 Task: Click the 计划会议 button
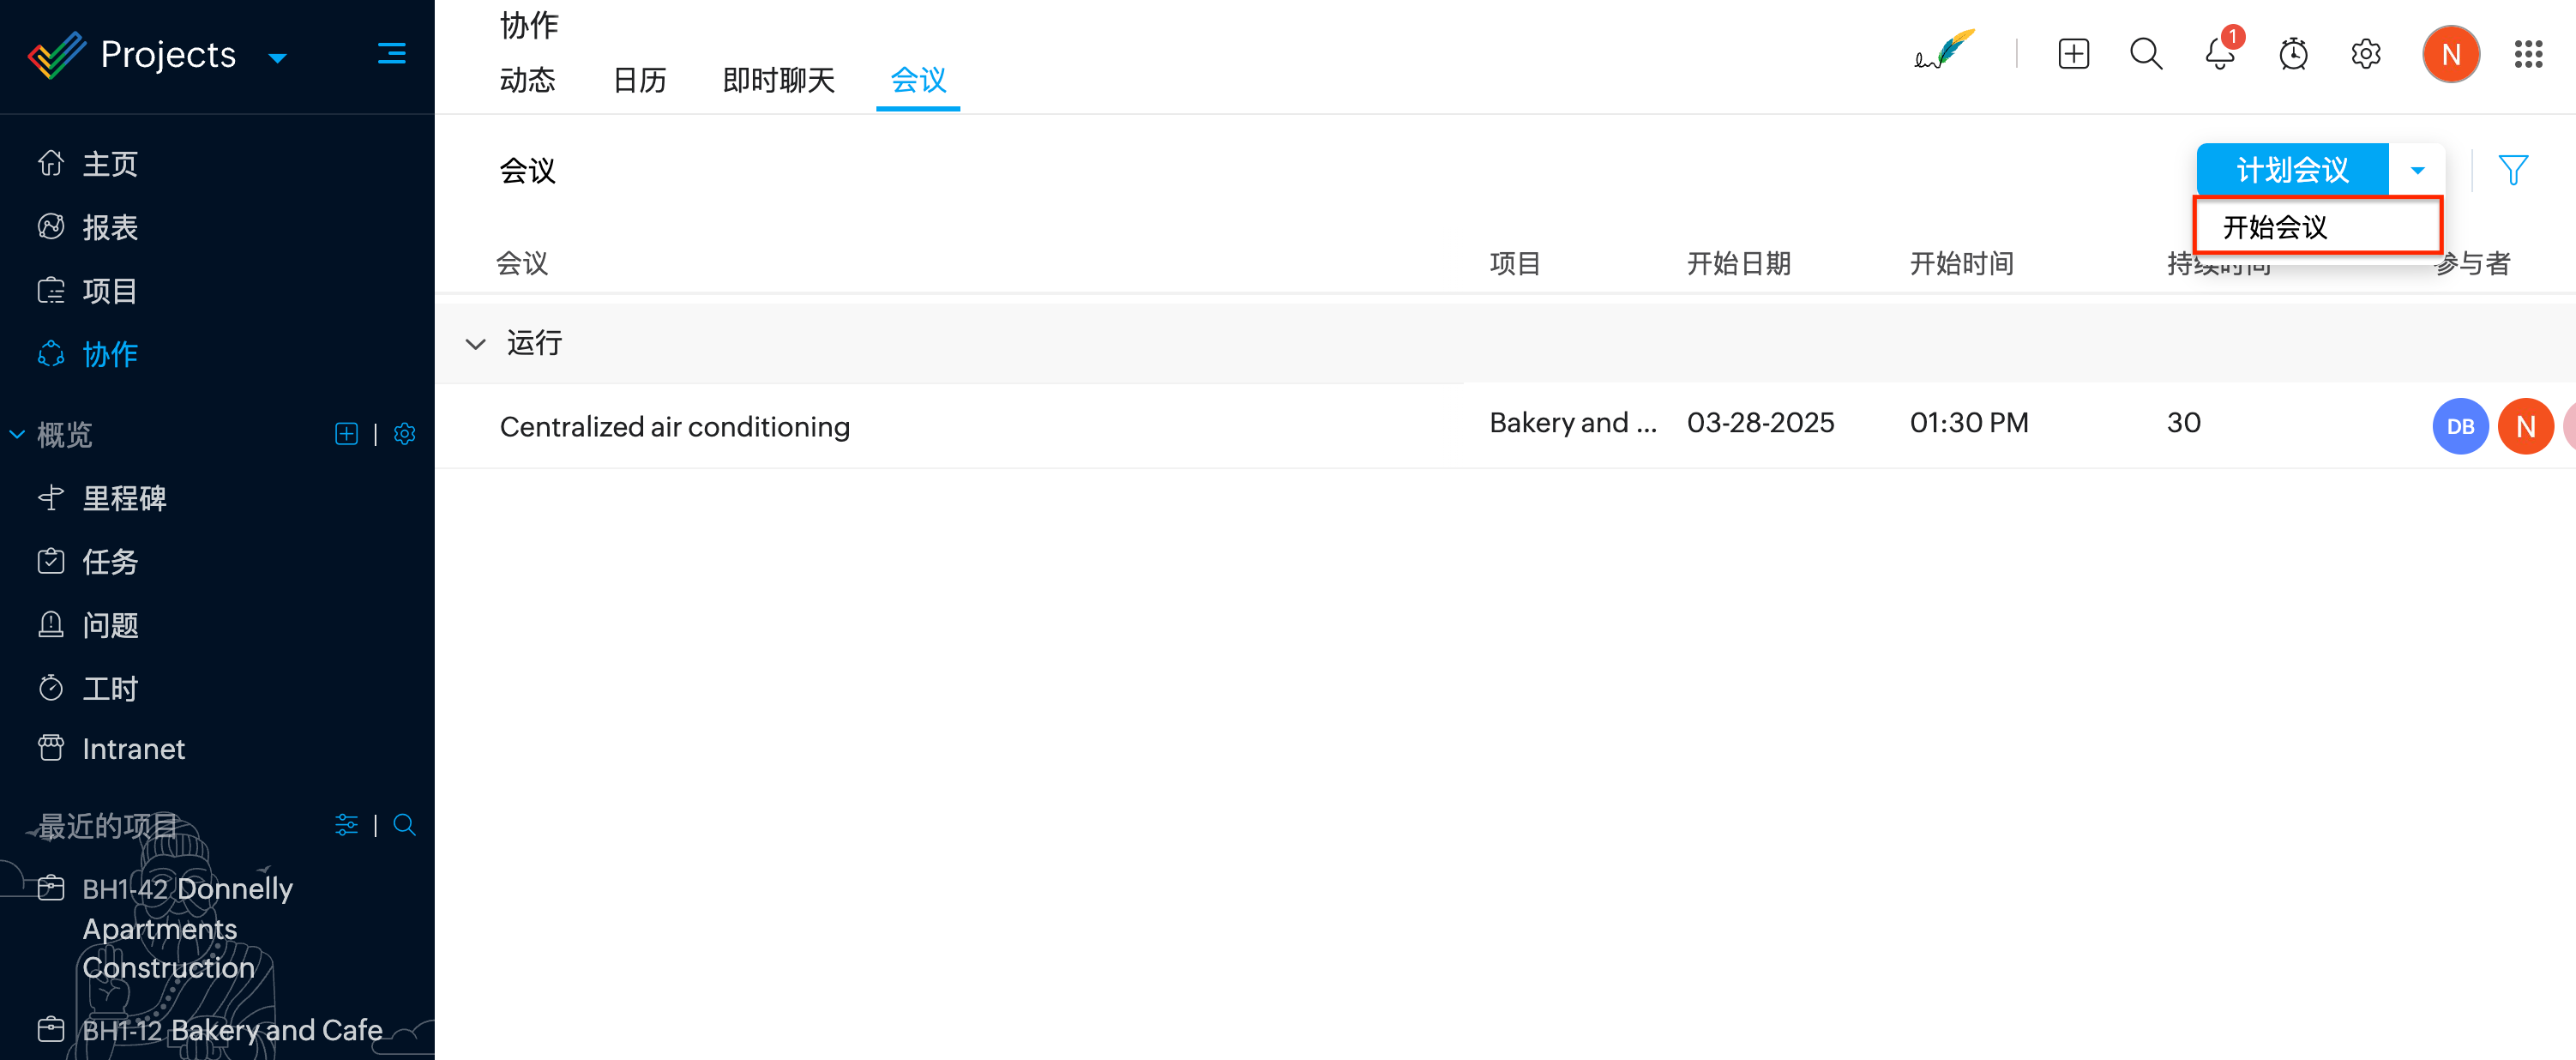tap(2291, 170)
